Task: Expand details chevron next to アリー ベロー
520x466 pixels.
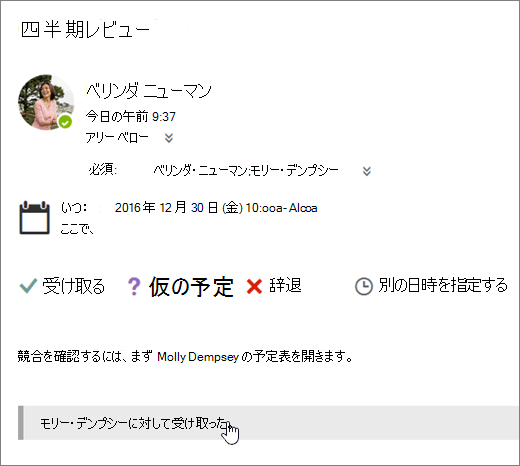Action: 169,138
